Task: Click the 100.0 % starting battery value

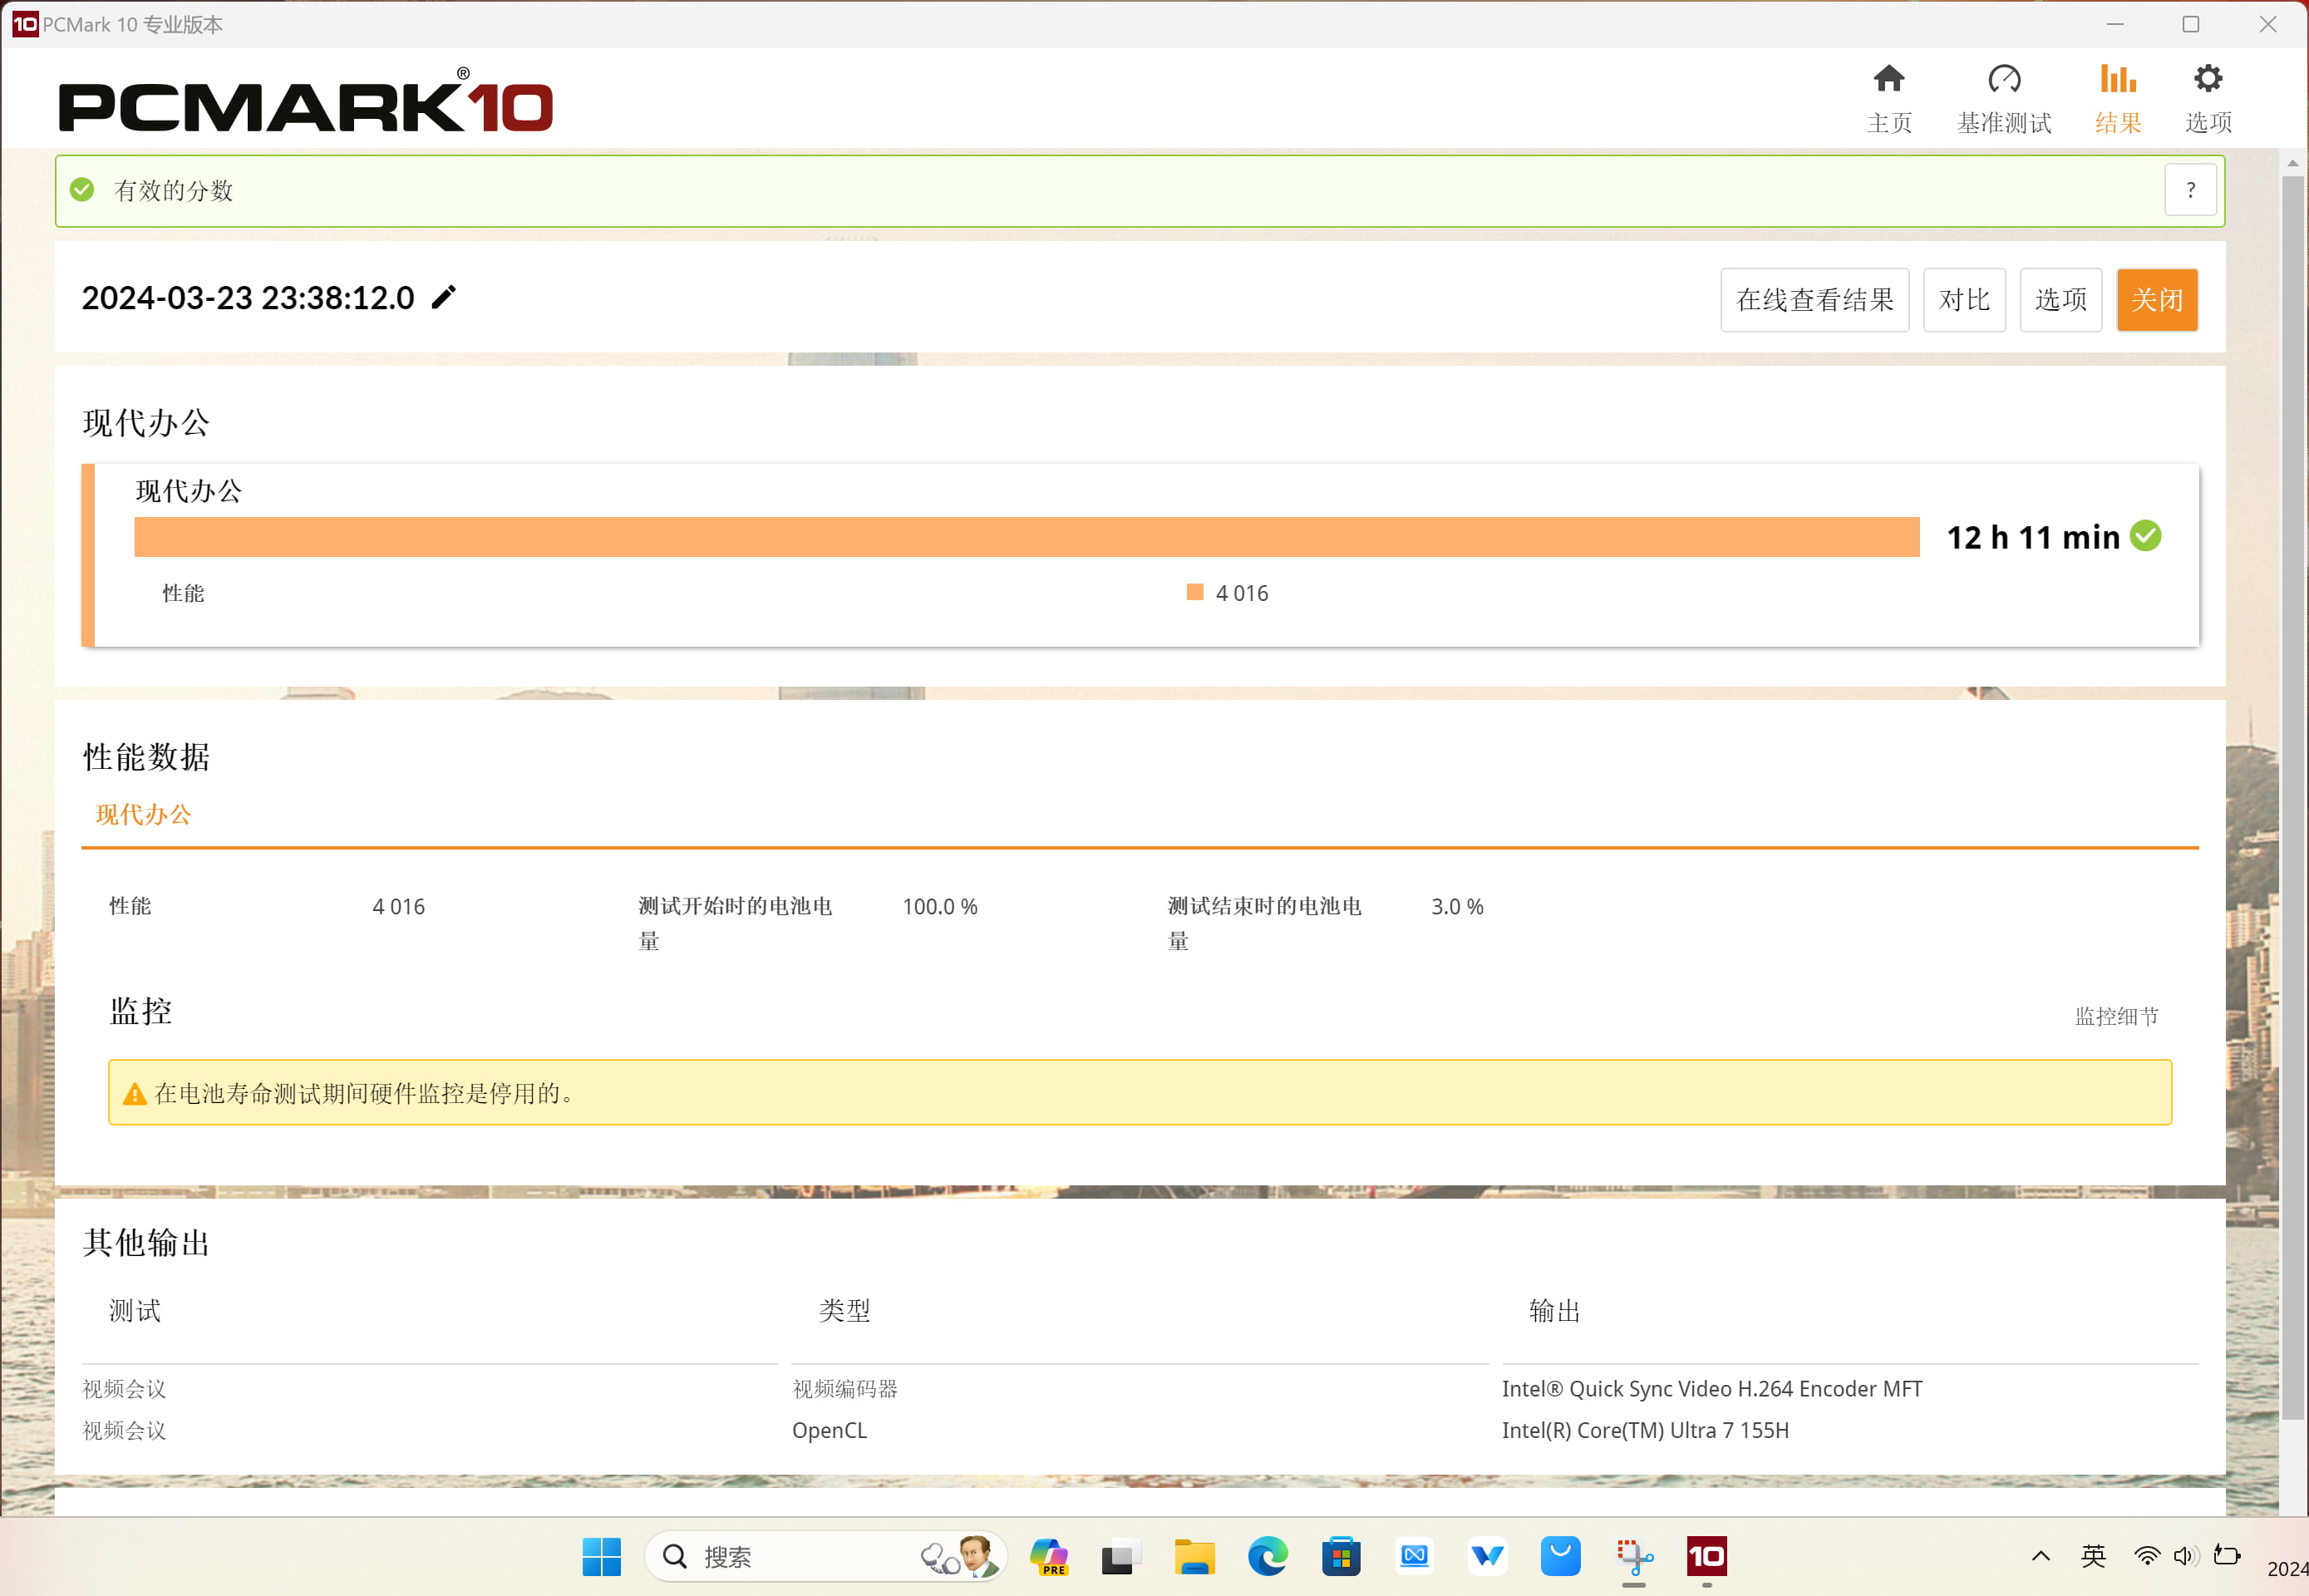Action: [x=939, y=906]
